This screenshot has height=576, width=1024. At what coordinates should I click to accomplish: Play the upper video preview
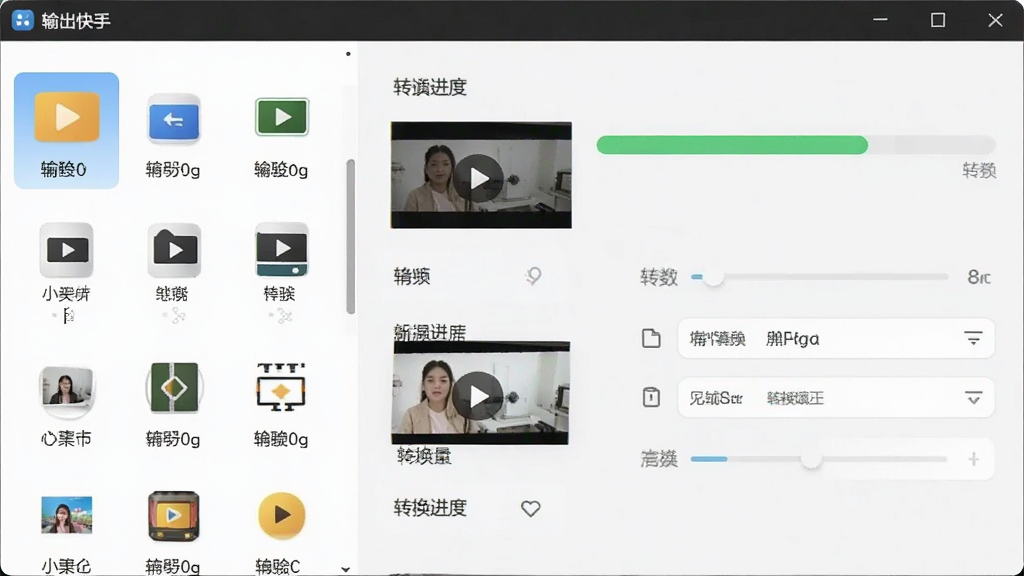coord(479,178)
